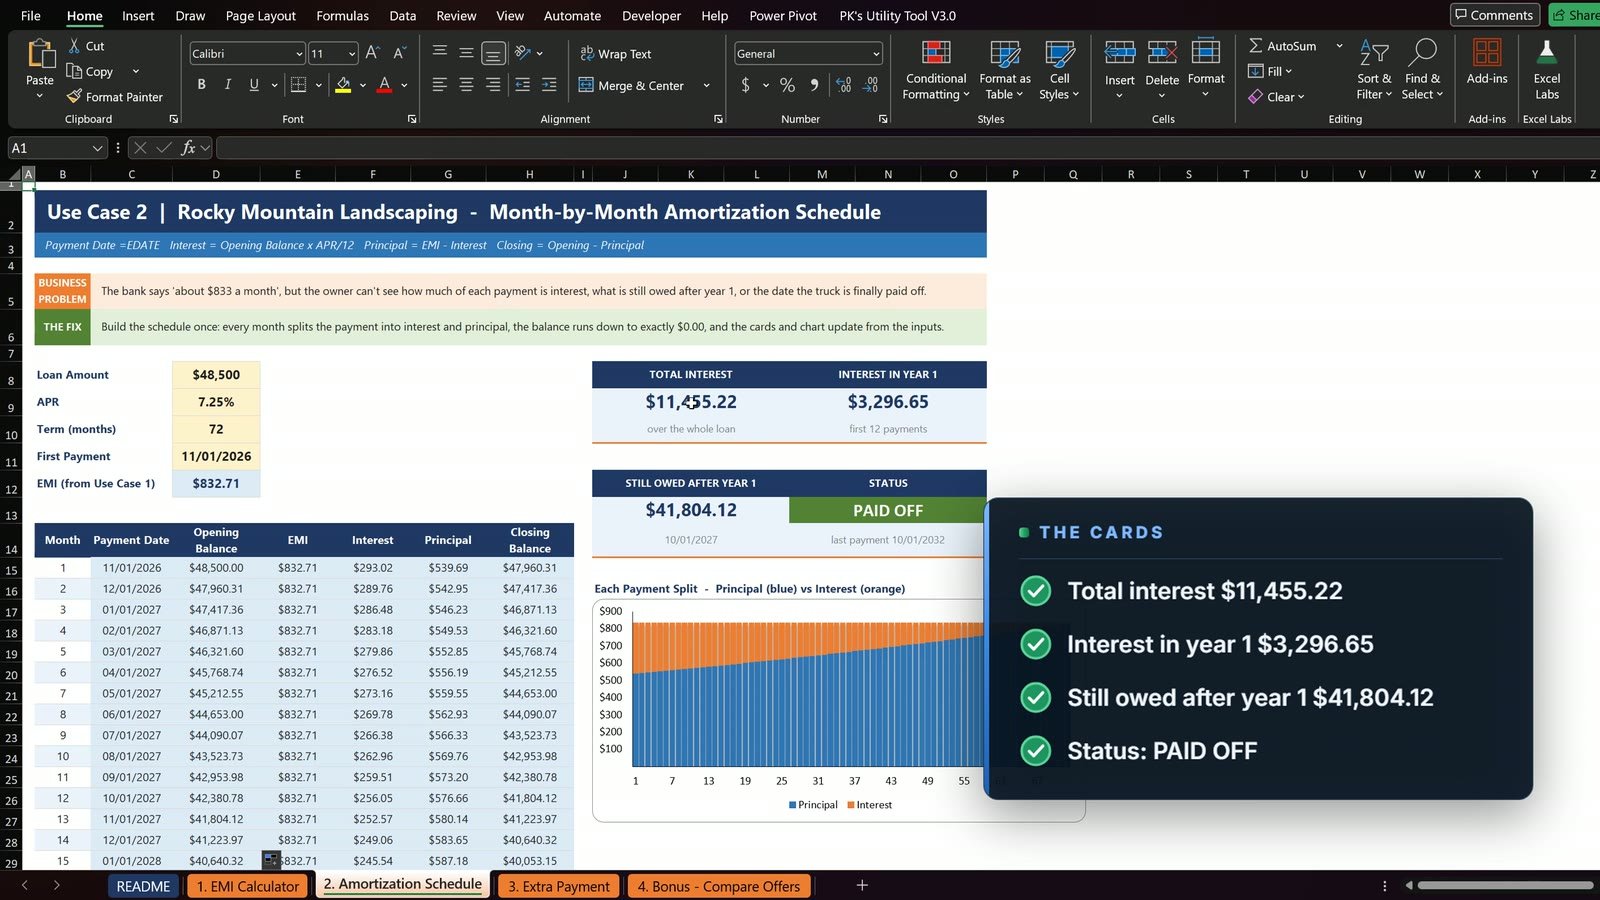1600x900 pixels.
Task: Launch Excel Labs flask icon
Action: click(1546, 52)
